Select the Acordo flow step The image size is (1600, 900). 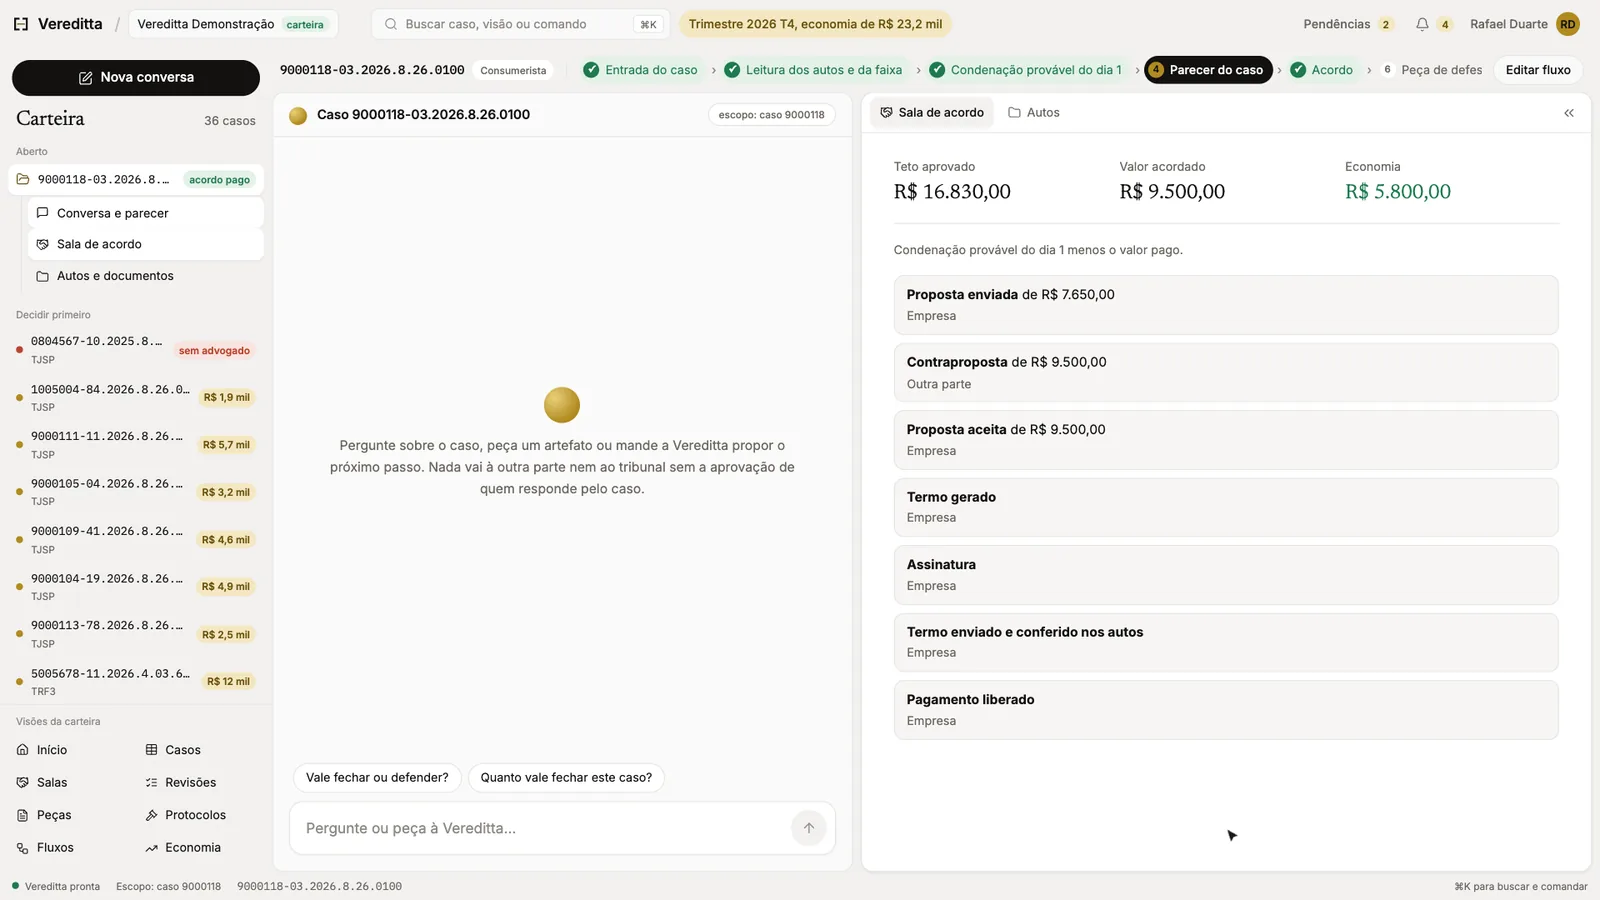(x=1322, y=70)
